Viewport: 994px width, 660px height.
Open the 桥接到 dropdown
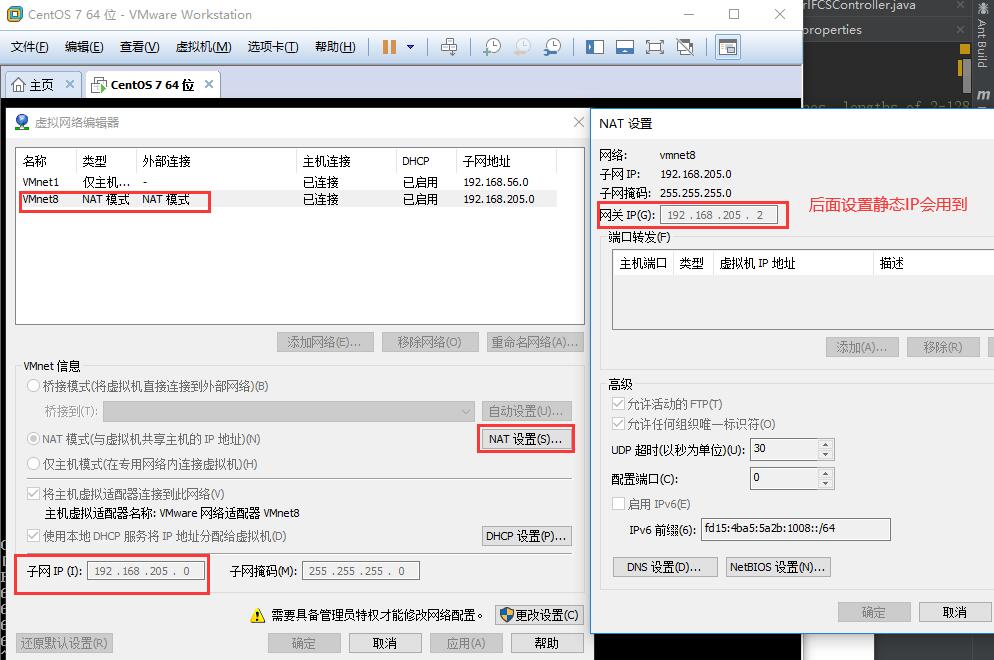(x=288, y=411)
